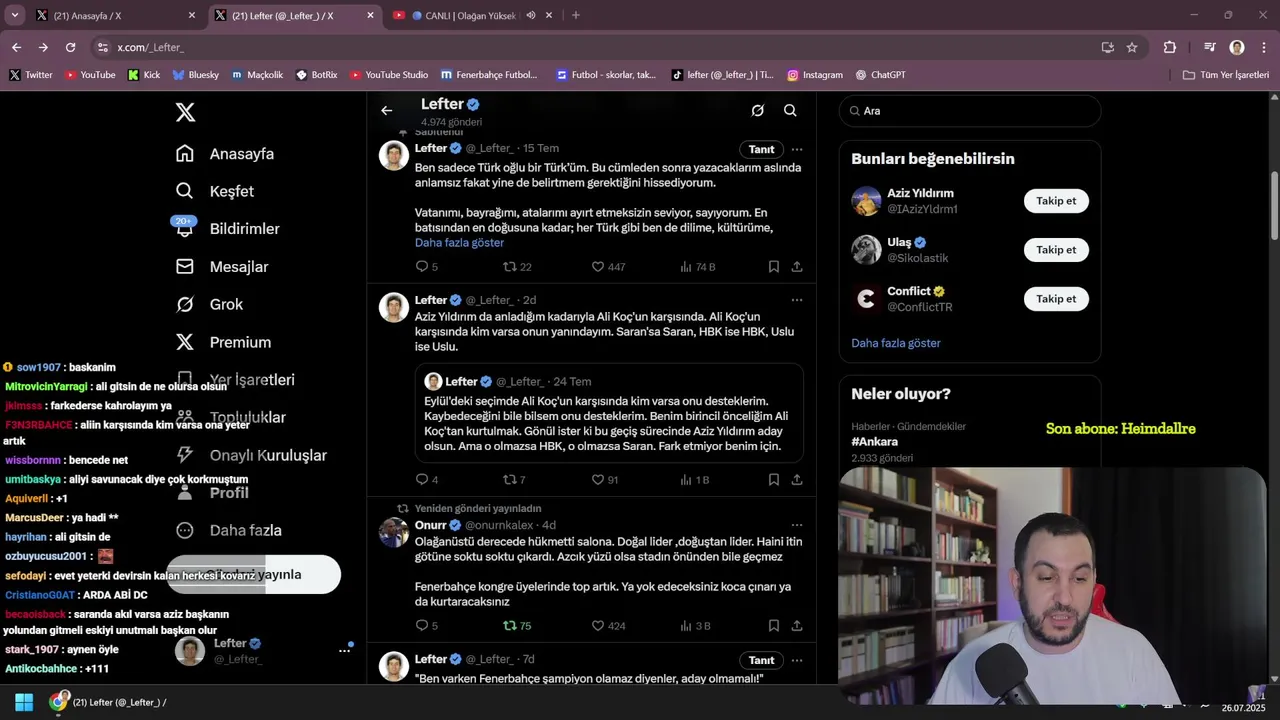
Task: Open the #Ankara trending topic
Action: (875, 442)
